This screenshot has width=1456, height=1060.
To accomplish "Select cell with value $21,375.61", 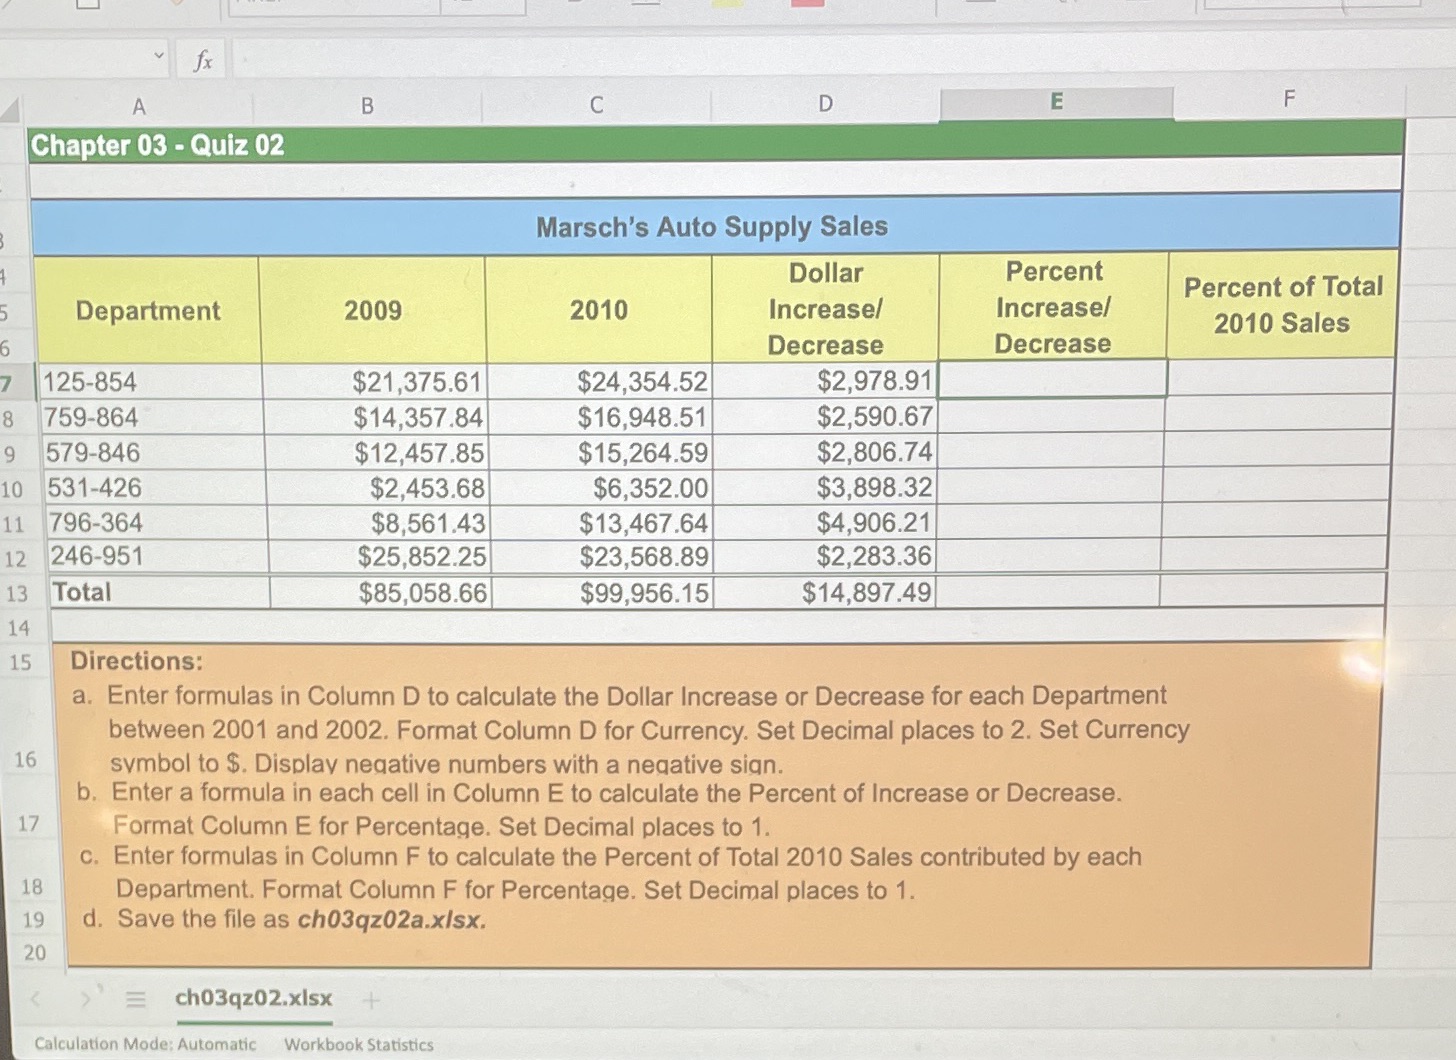I will [374, 382].
